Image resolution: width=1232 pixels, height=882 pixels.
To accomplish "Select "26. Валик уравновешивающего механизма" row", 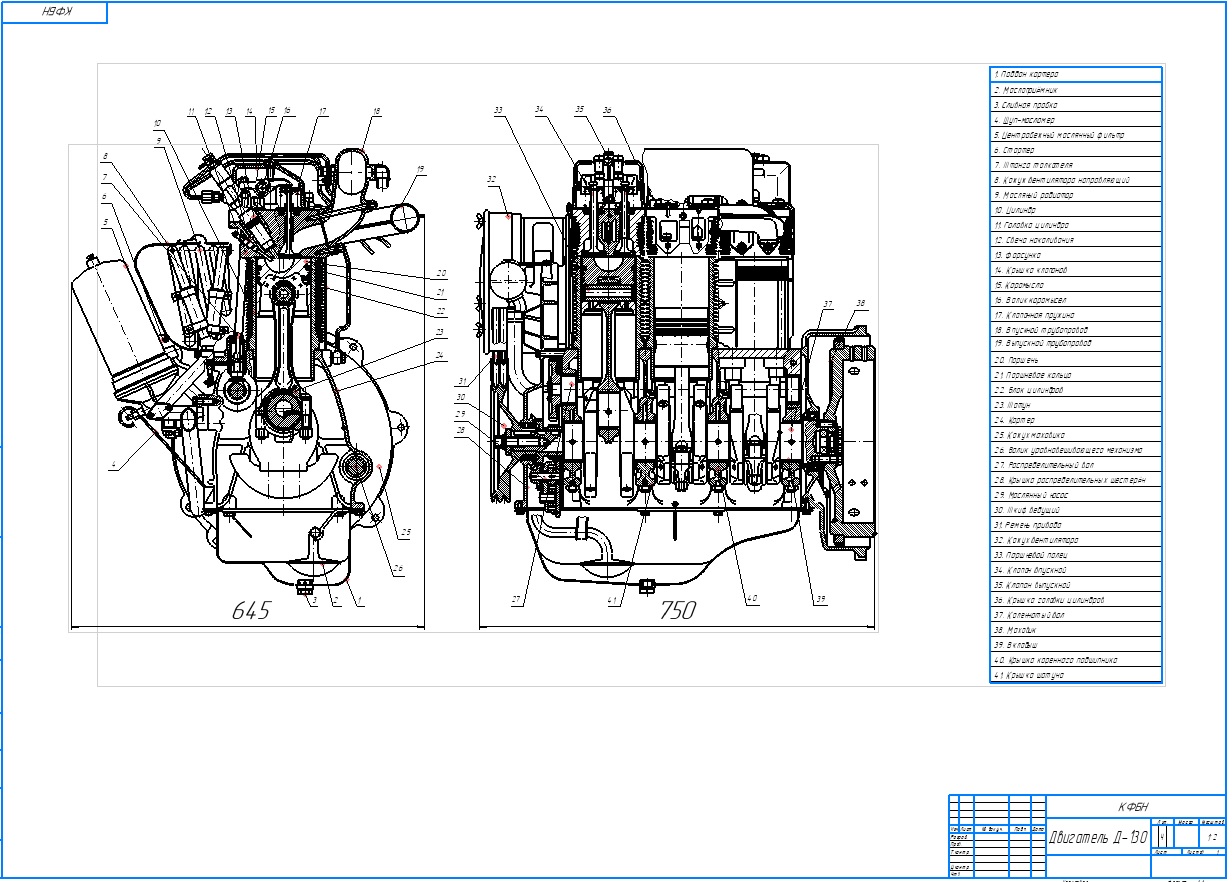I will pos(1076,450).
